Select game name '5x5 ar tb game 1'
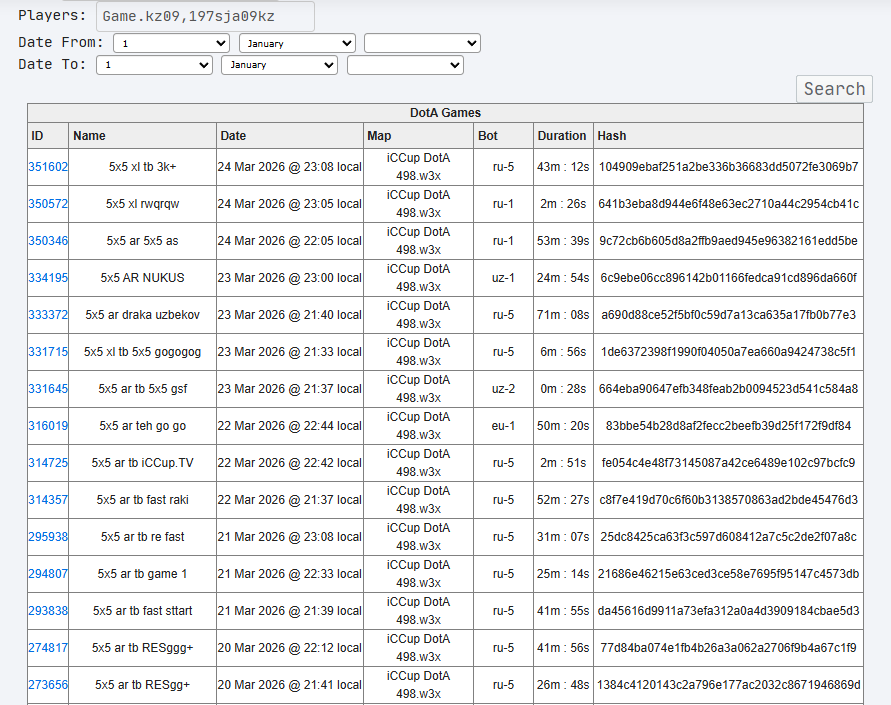This screenshot has width=891, height=705. point(143,574)
